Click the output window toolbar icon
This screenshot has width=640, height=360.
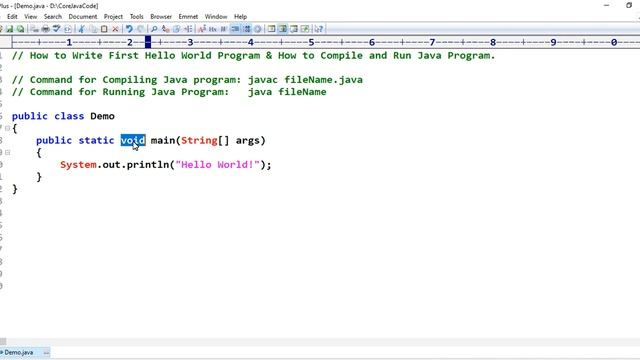coord(293,29)
